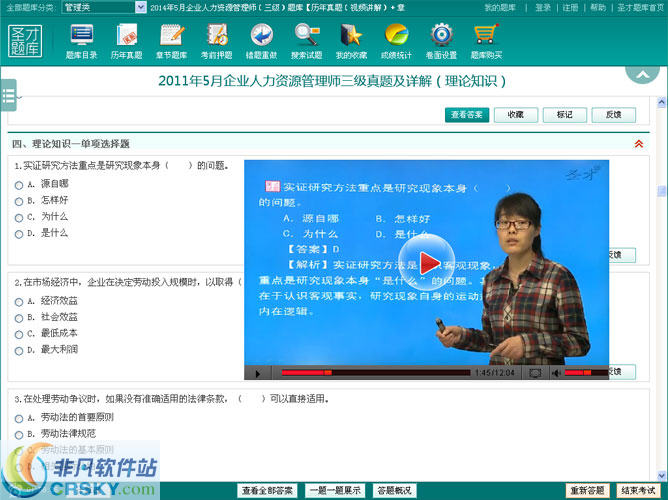Click the page scrollbar up arrow

[x=662, y=102]
